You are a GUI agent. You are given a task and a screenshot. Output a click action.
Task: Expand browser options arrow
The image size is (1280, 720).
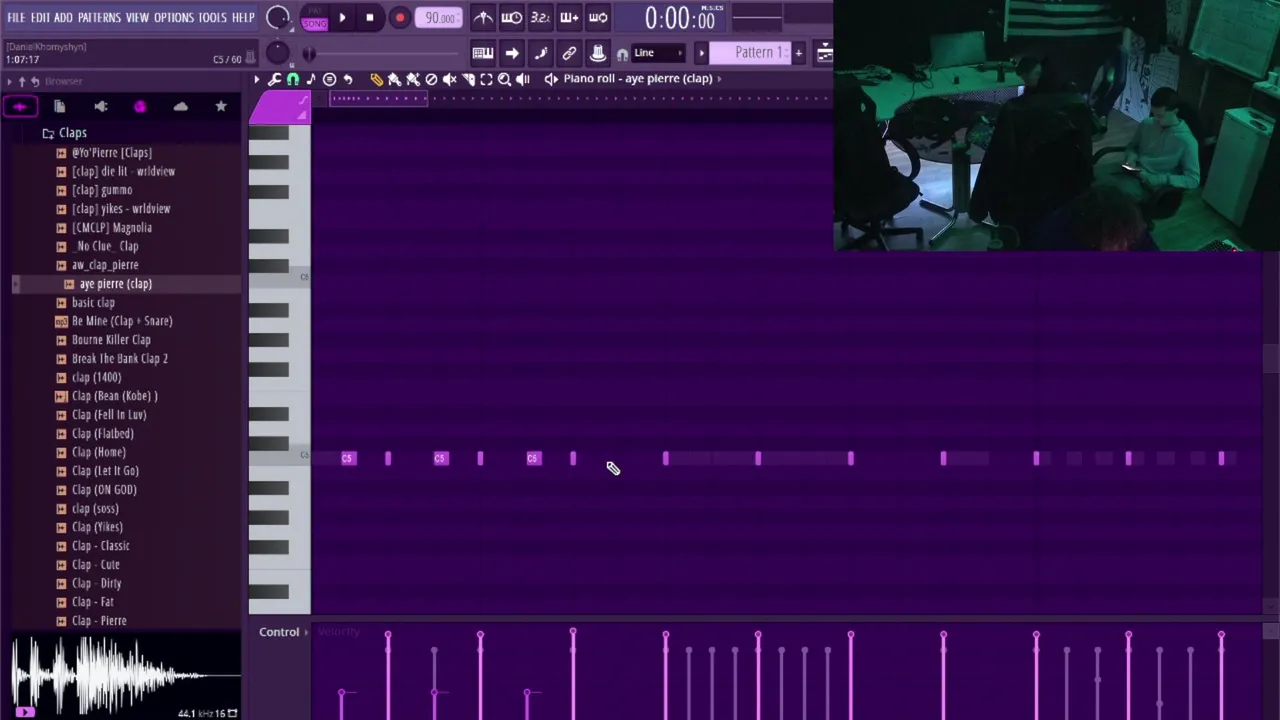point(9,81)
